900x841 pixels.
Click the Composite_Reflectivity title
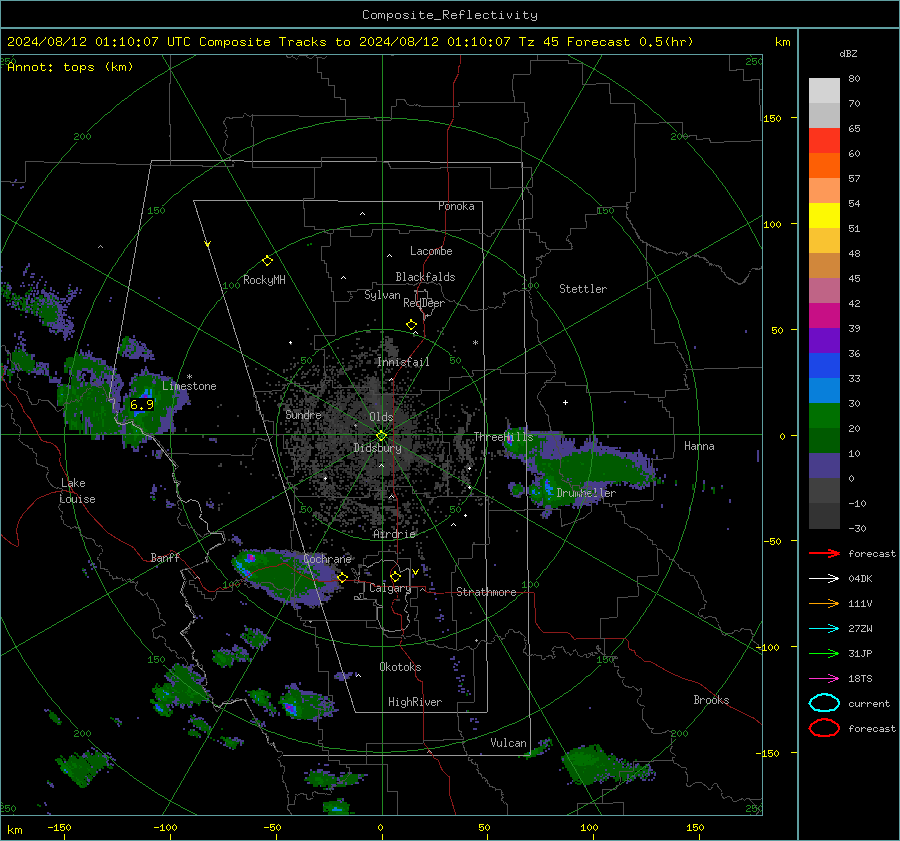(x=449, y=15)
